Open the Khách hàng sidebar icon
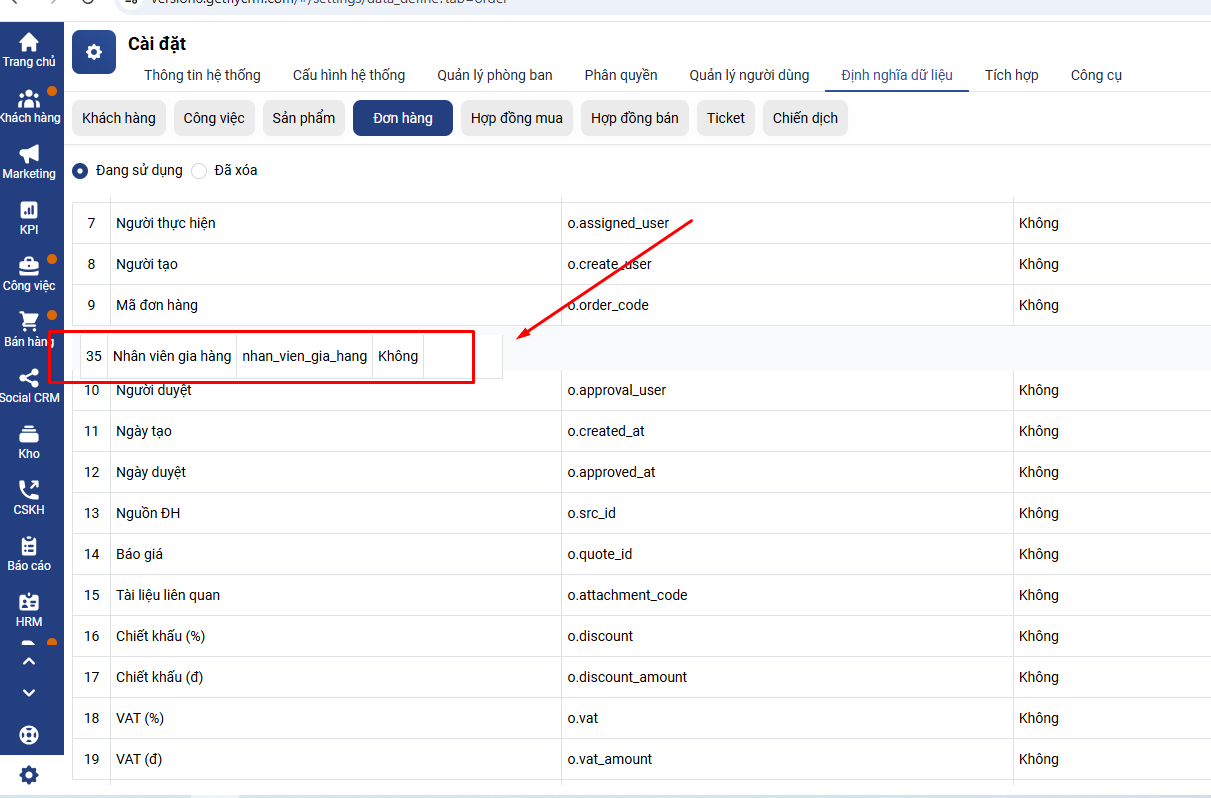Viewport: 1211px width, 798px height. click(29, 99)
